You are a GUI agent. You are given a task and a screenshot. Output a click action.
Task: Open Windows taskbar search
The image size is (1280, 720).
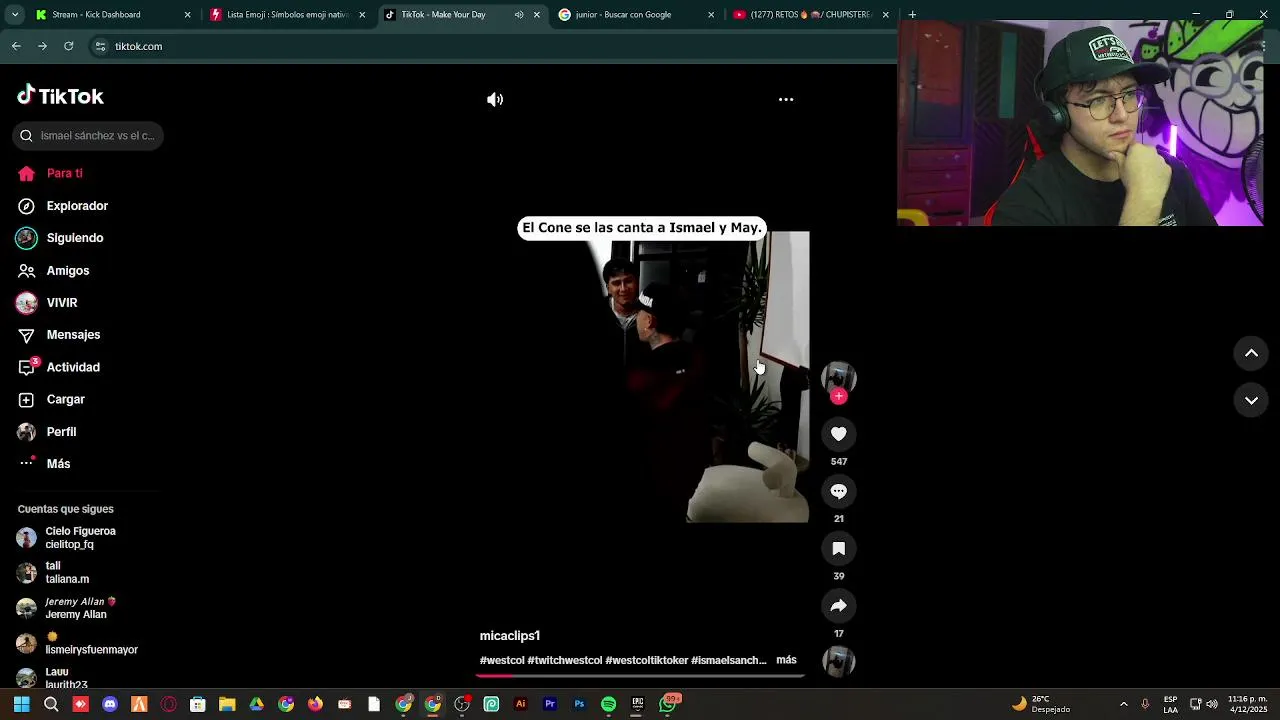pos(51,704)
